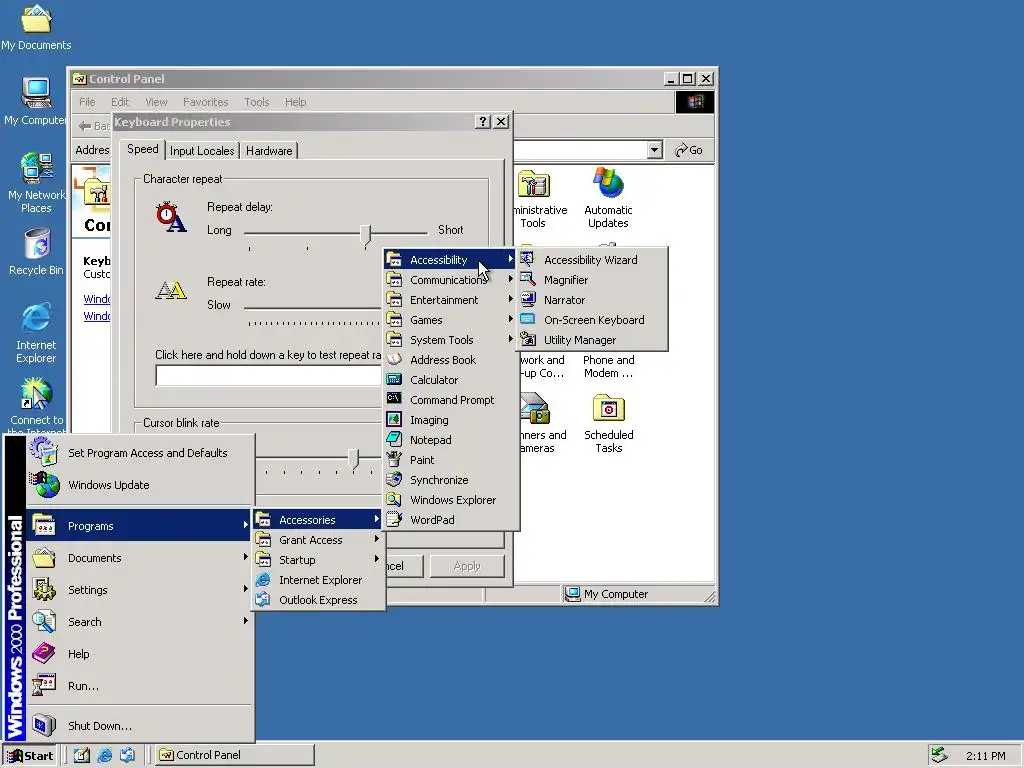Viewport: 1024px width, 768px height.
Task: Open Address Book in Accessories
Action: (451, 360)
